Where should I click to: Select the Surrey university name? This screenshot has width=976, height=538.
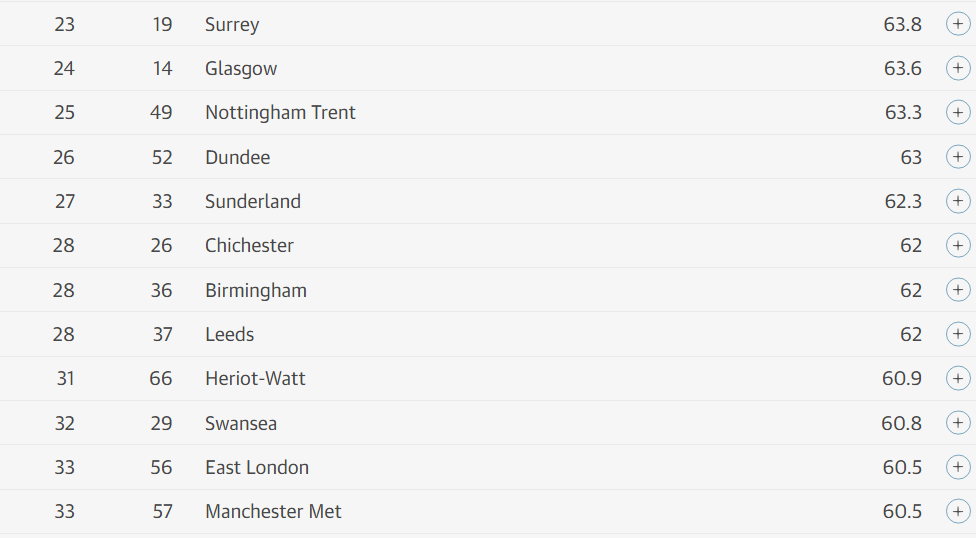[232, 24]
